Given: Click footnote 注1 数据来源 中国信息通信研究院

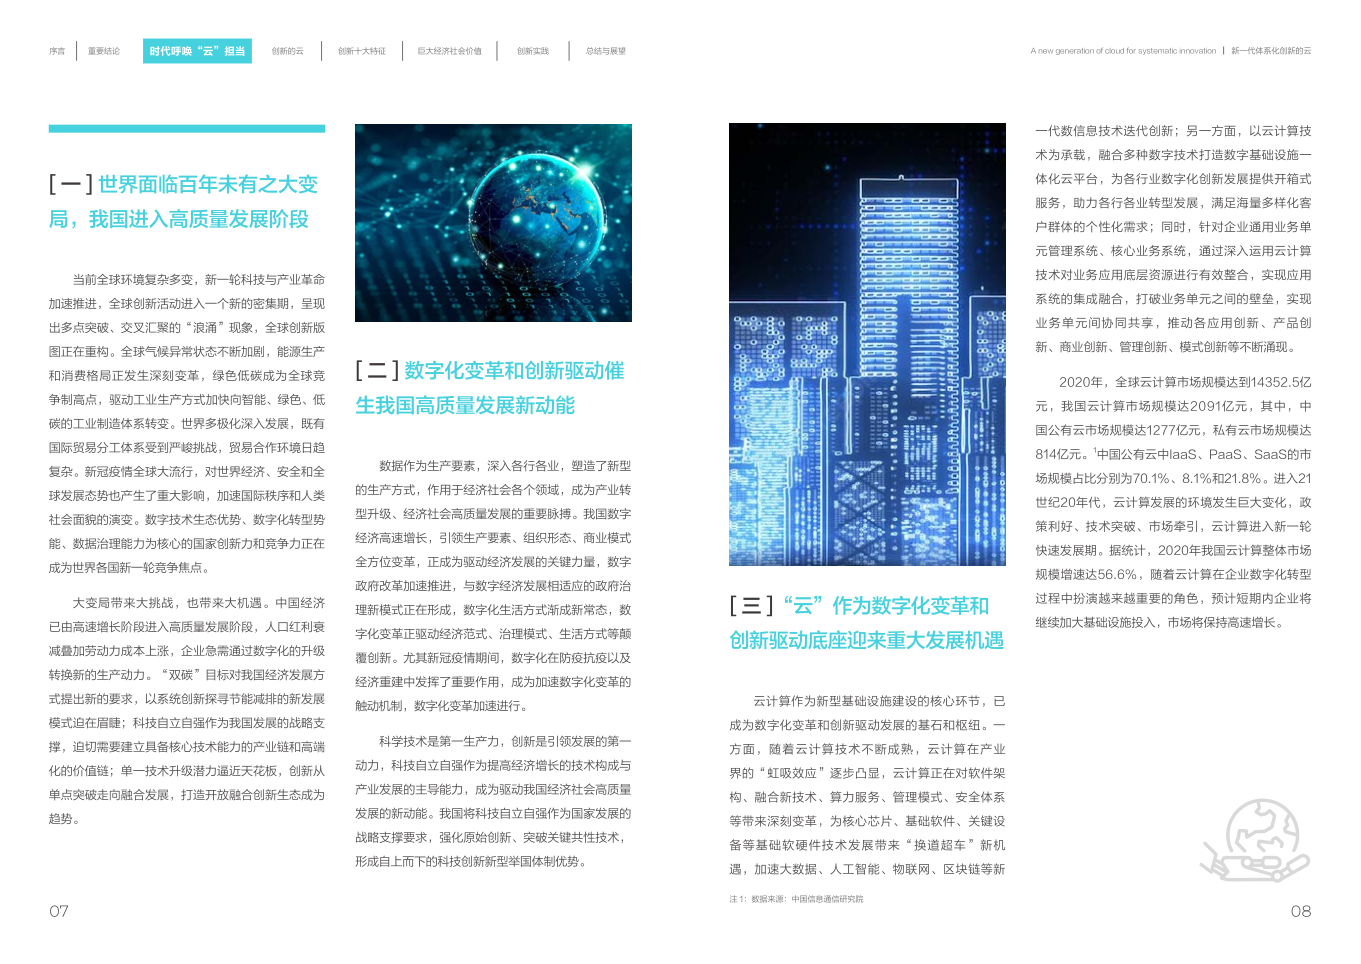Looking at the screenshot, I should [796, 899].
